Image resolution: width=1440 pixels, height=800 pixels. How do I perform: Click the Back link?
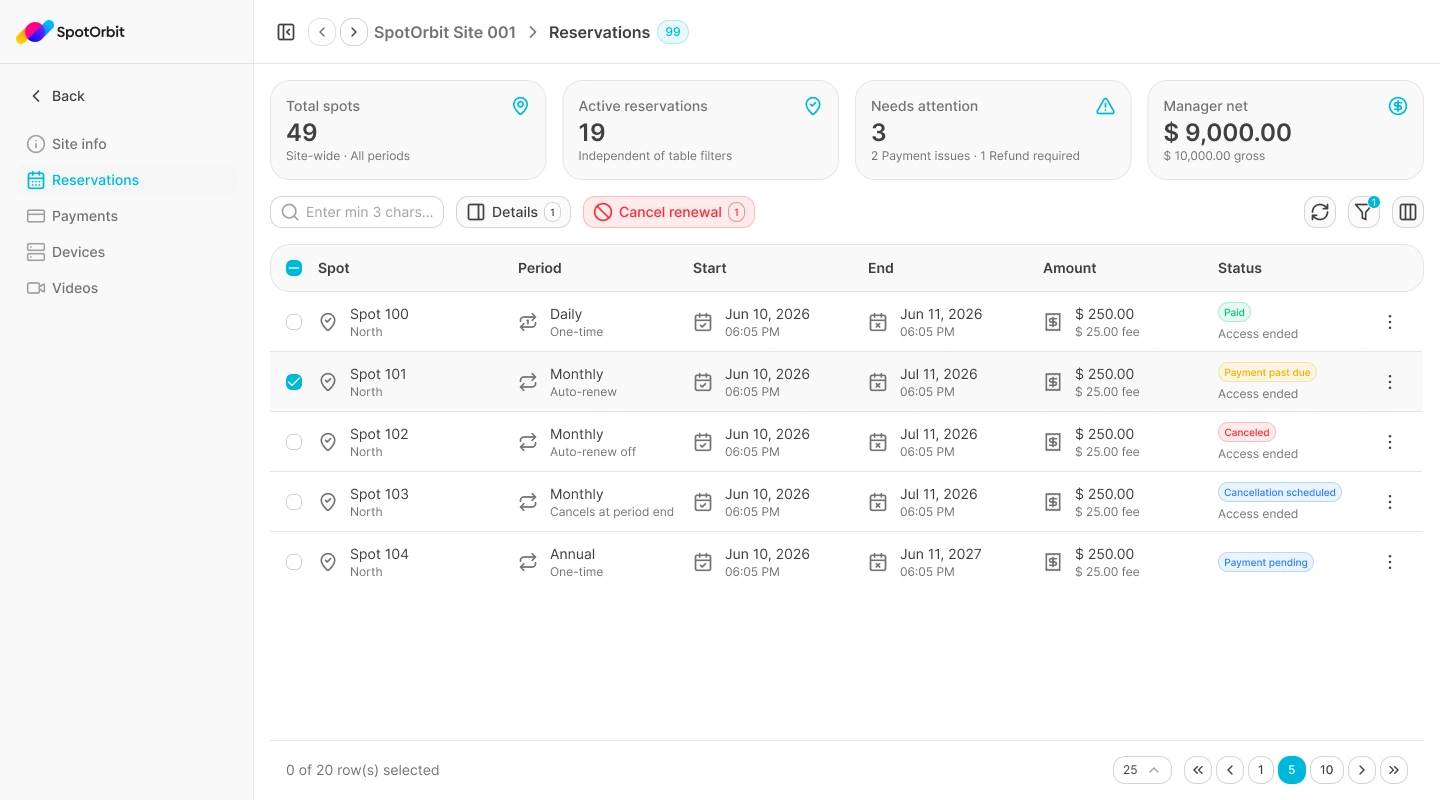coord(57,96)
